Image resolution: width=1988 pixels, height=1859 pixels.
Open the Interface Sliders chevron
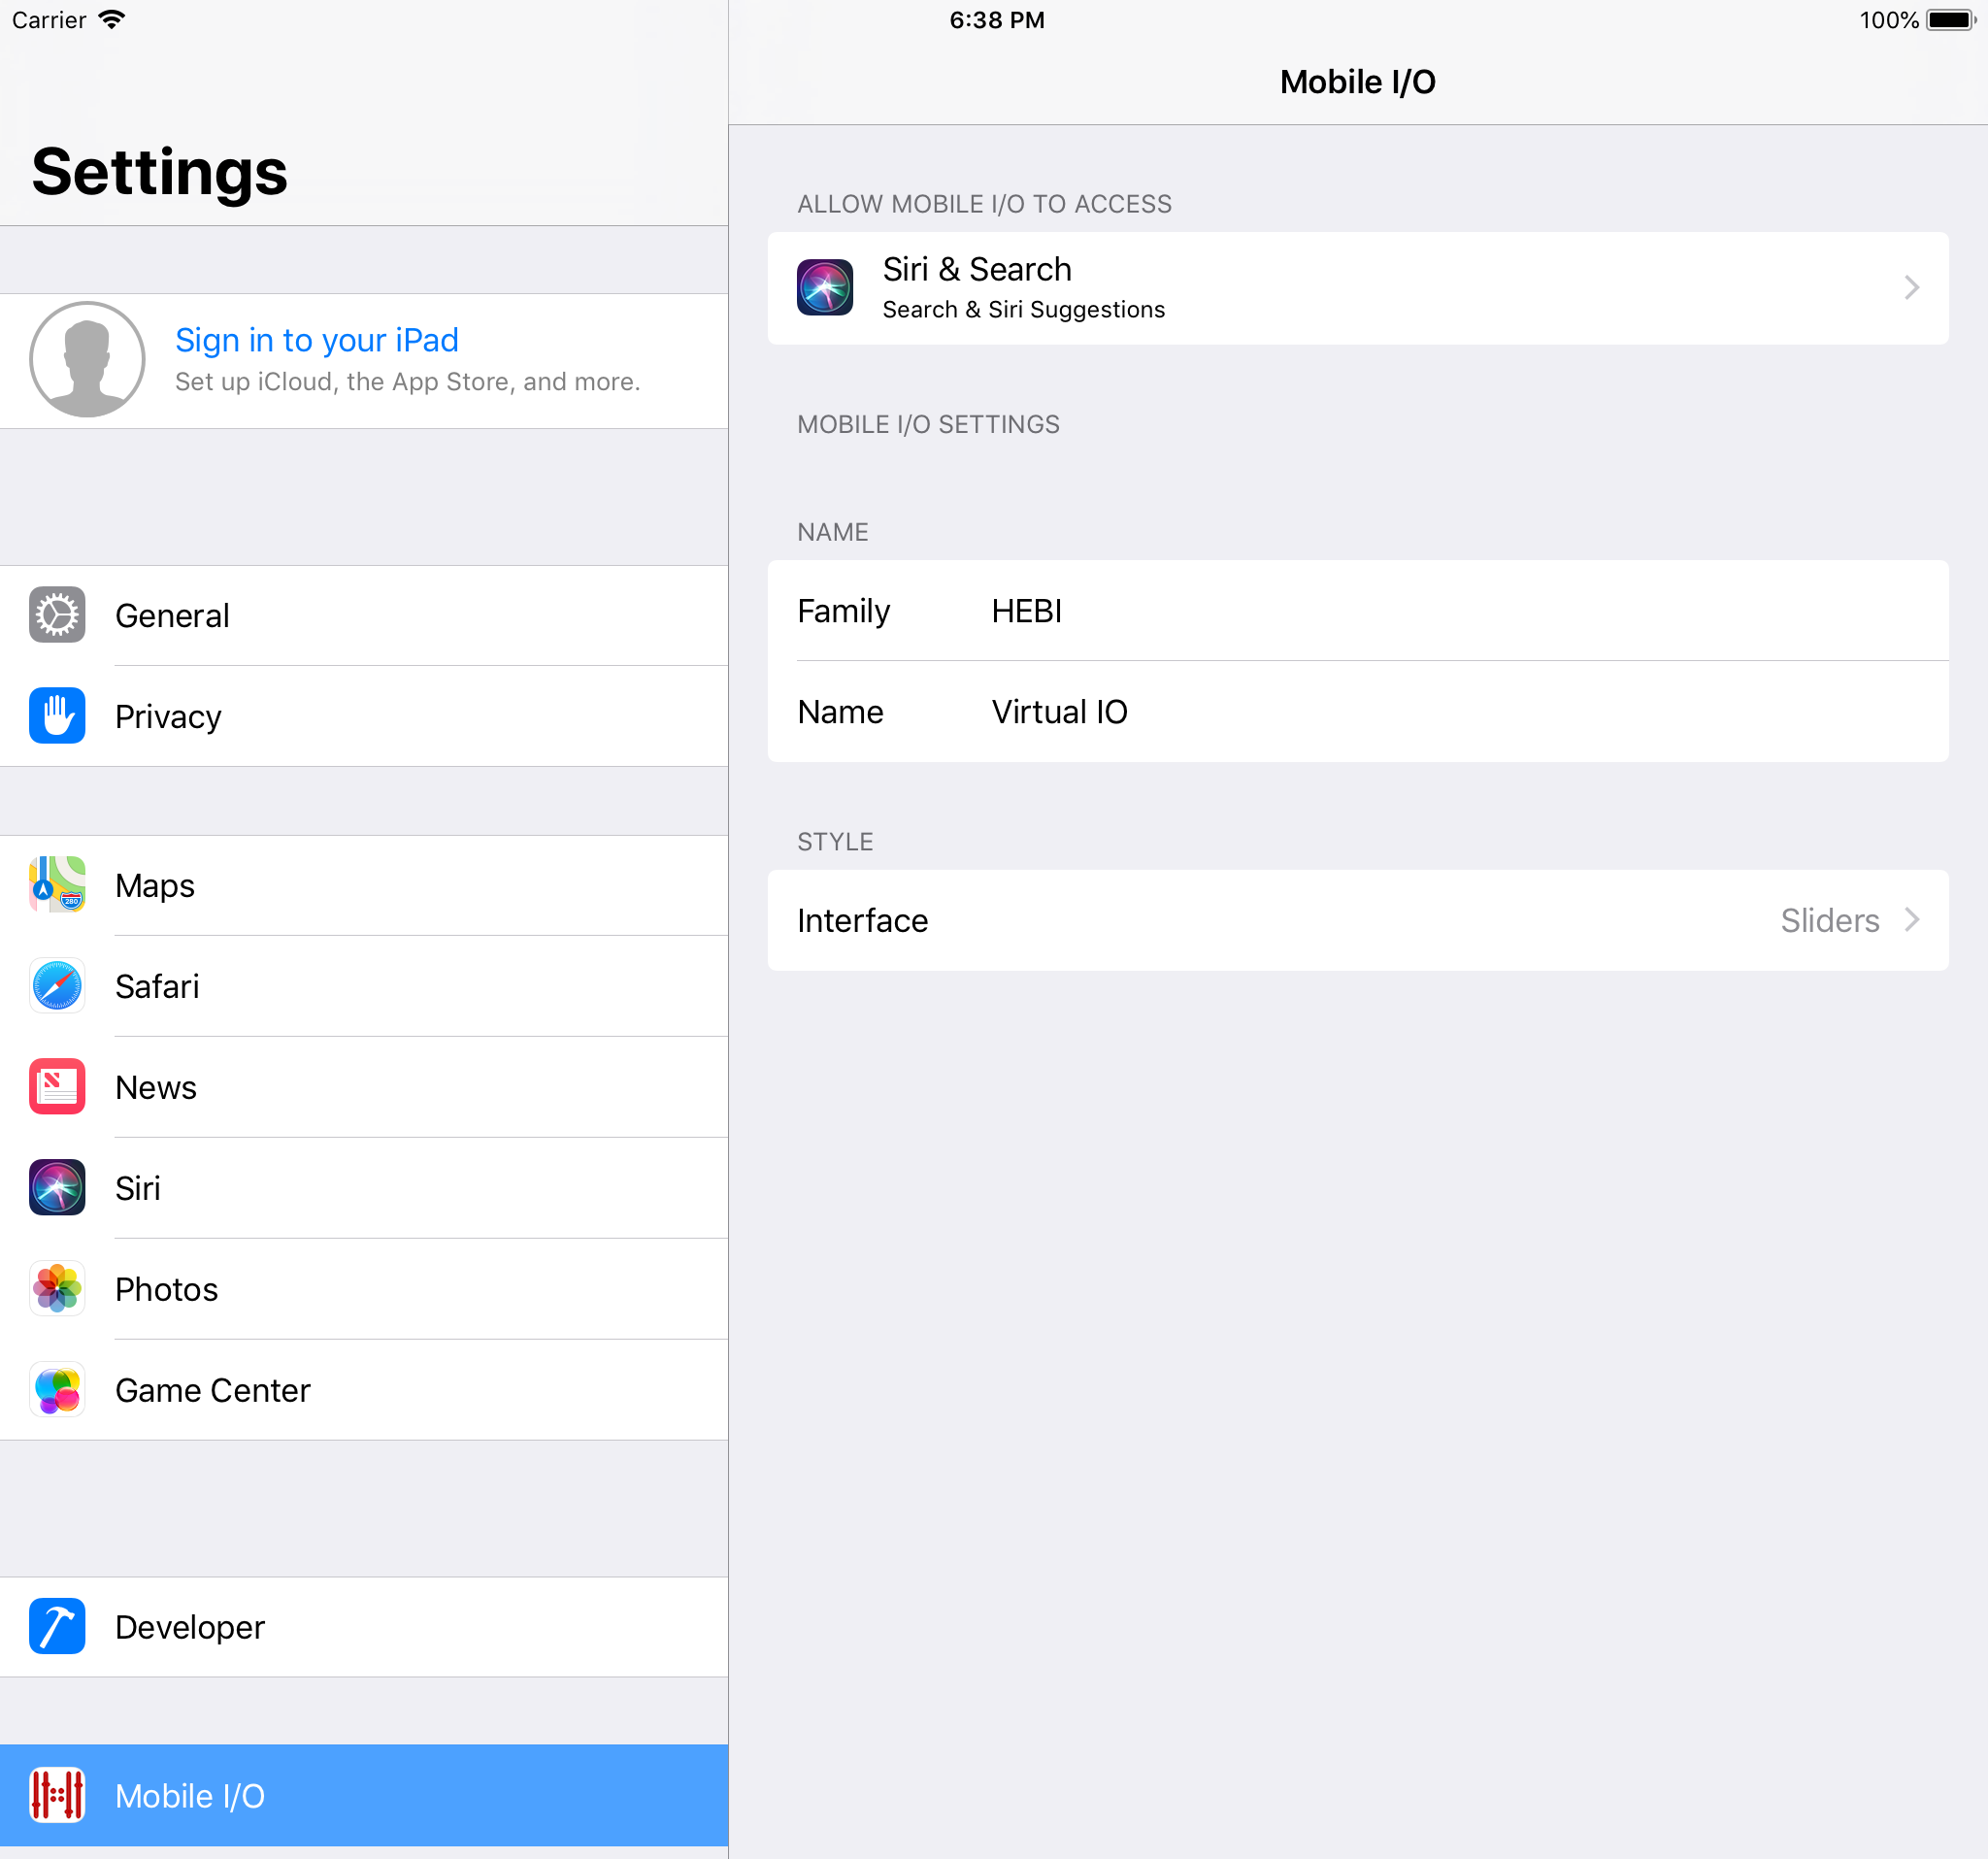[1911, 920]
